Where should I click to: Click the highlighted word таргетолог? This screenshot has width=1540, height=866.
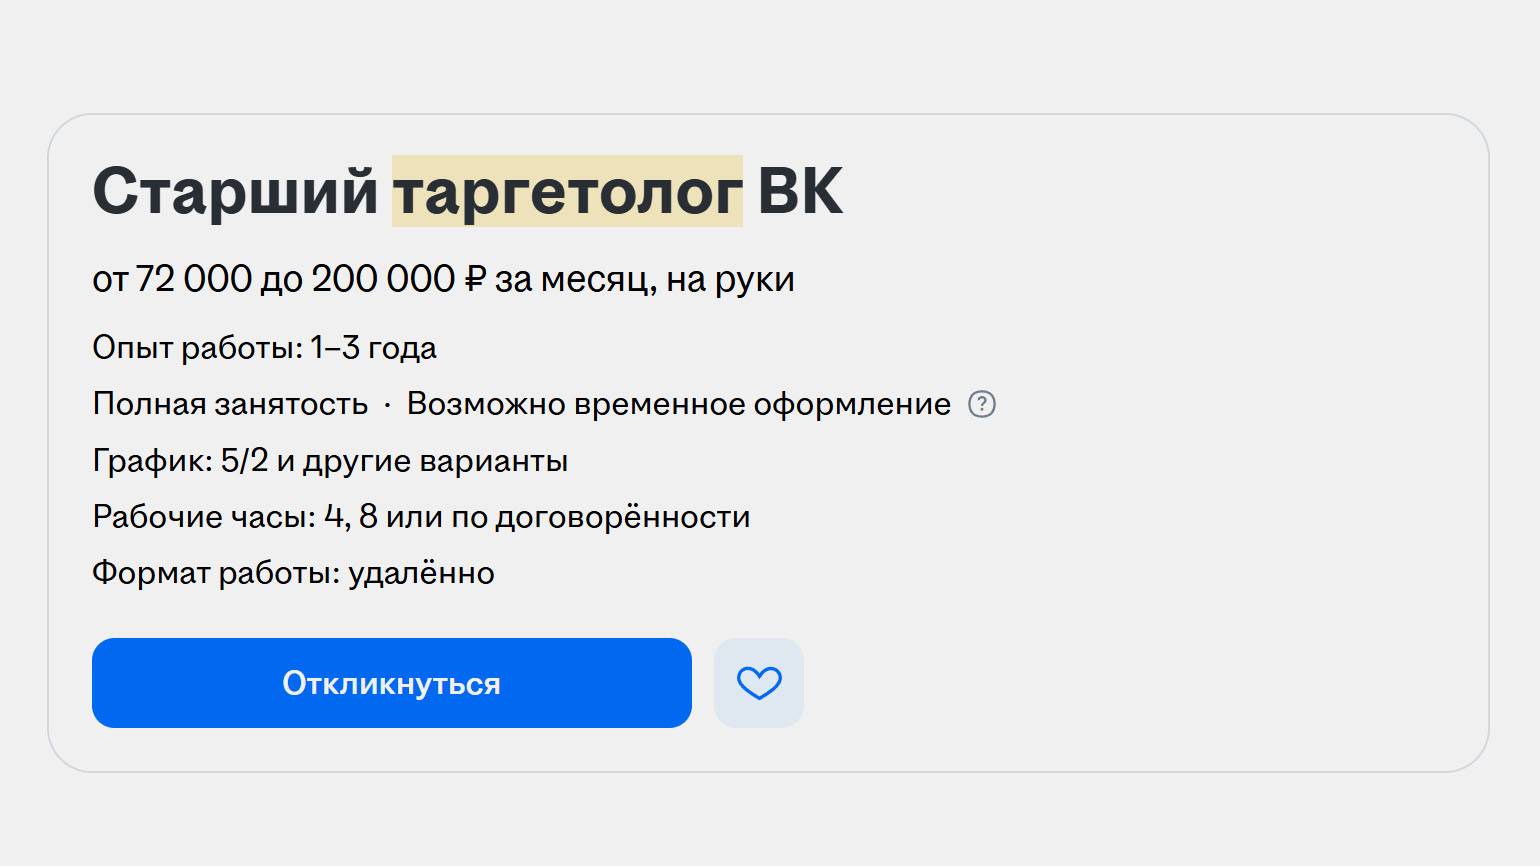tap(567, 191)
